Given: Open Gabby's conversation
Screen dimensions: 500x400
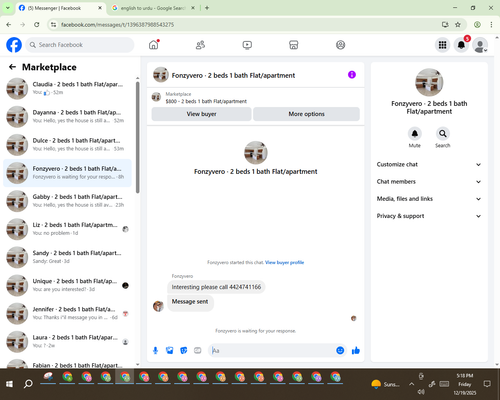Looking at the screenshot, I should coord(67,201).
